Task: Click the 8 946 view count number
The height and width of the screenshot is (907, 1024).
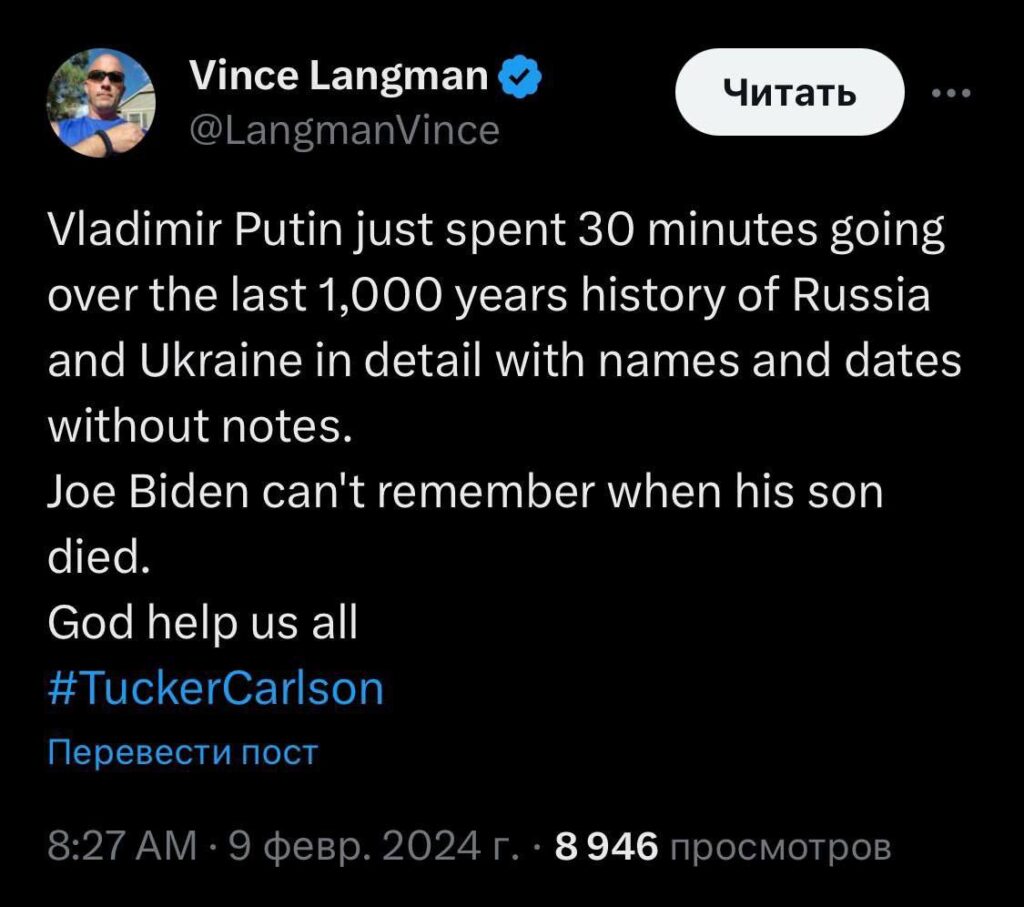Action: (x=607, y=848)
